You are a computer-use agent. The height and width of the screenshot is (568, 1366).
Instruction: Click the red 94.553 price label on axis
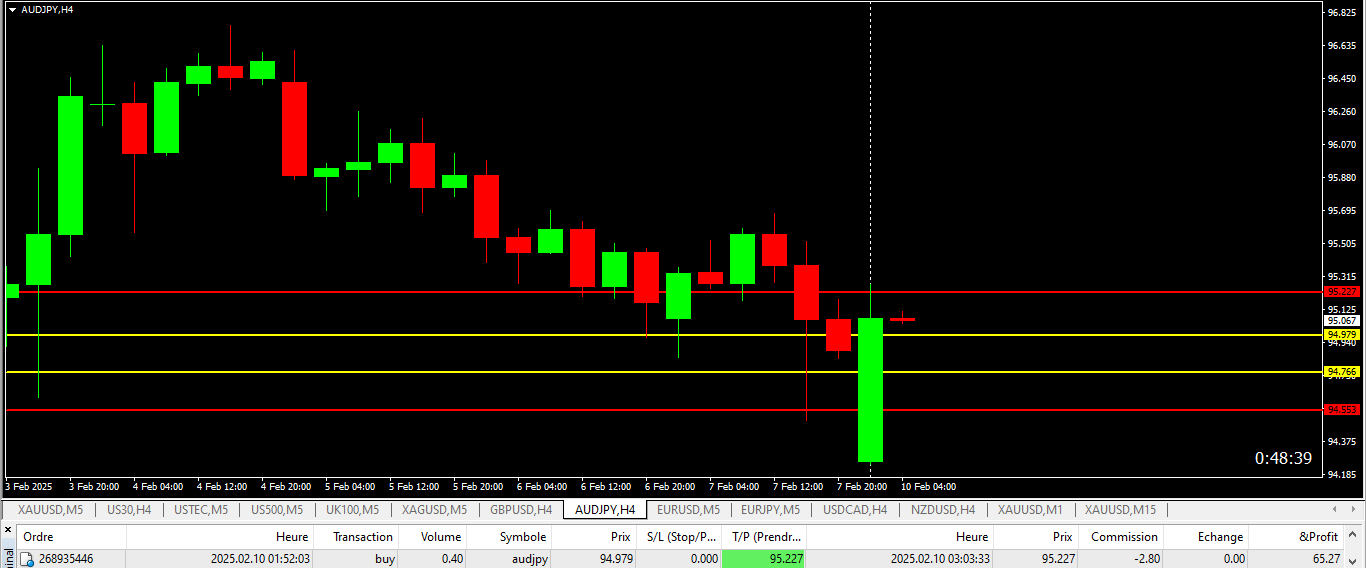pos(1342,410)
